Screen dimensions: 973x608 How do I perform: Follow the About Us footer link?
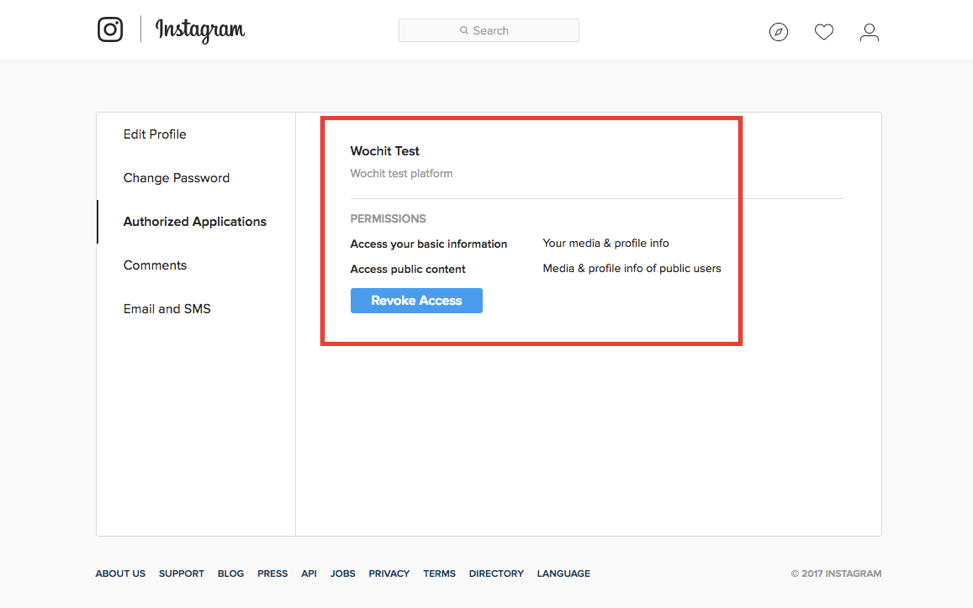click(120, 573)
